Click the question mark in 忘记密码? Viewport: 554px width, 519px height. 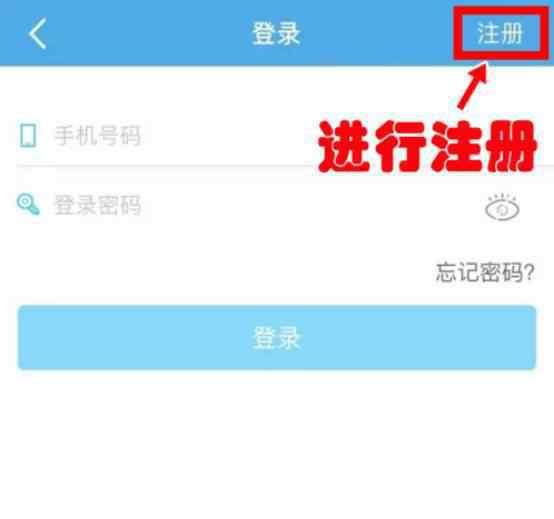point(529,272)
